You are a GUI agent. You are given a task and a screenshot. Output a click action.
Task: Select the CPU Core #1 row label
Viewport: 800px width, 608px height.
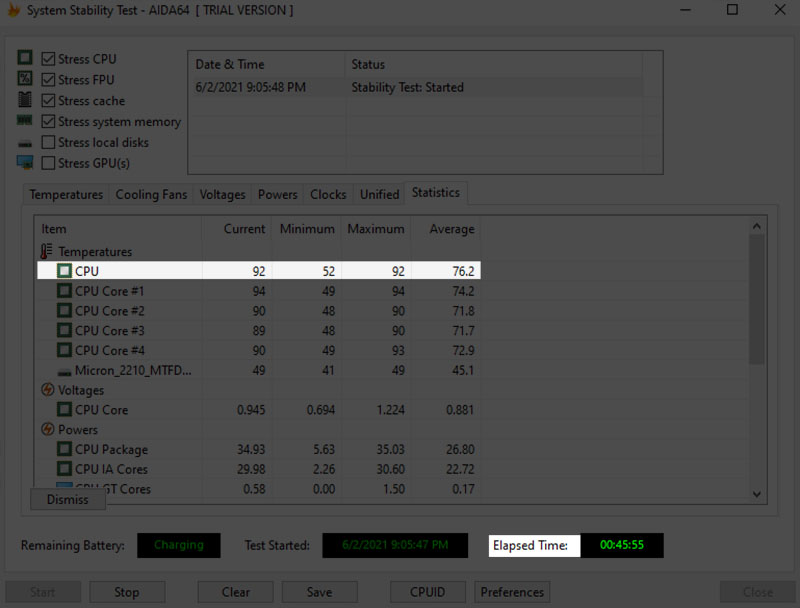coord(110,291)
